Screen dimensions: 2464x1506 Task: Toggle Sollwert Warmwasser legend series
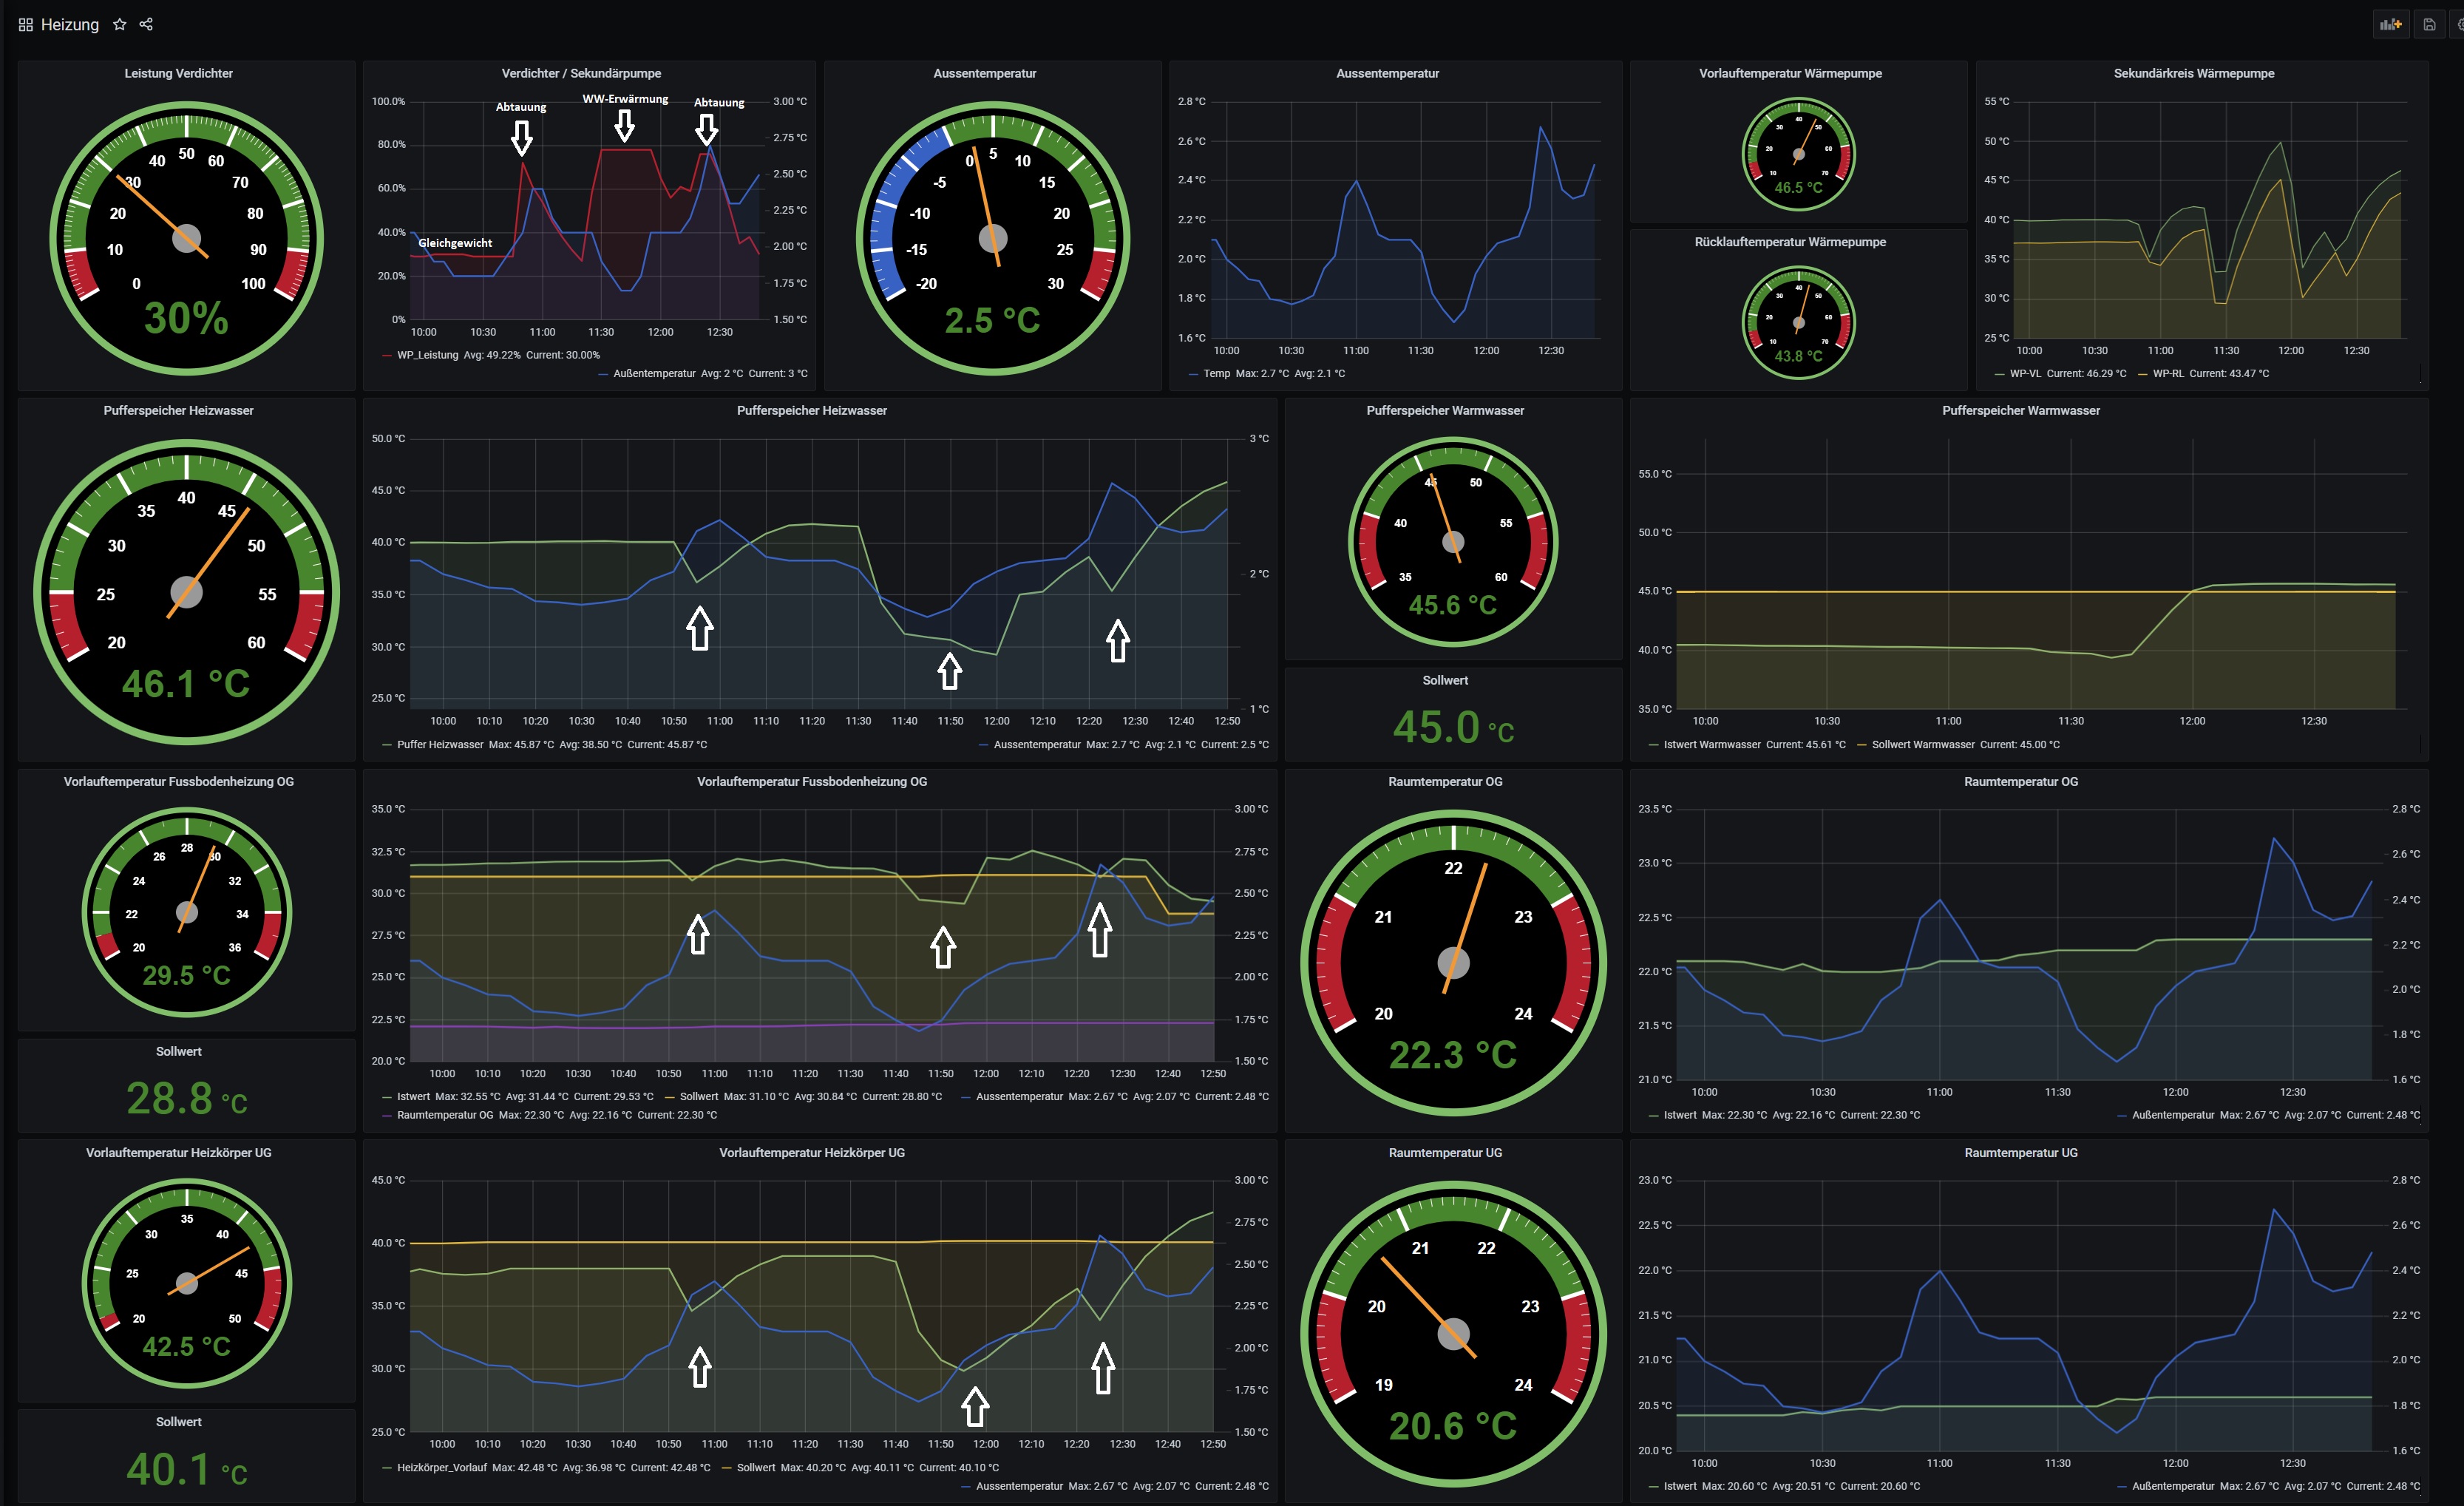tap(1923, 744)
